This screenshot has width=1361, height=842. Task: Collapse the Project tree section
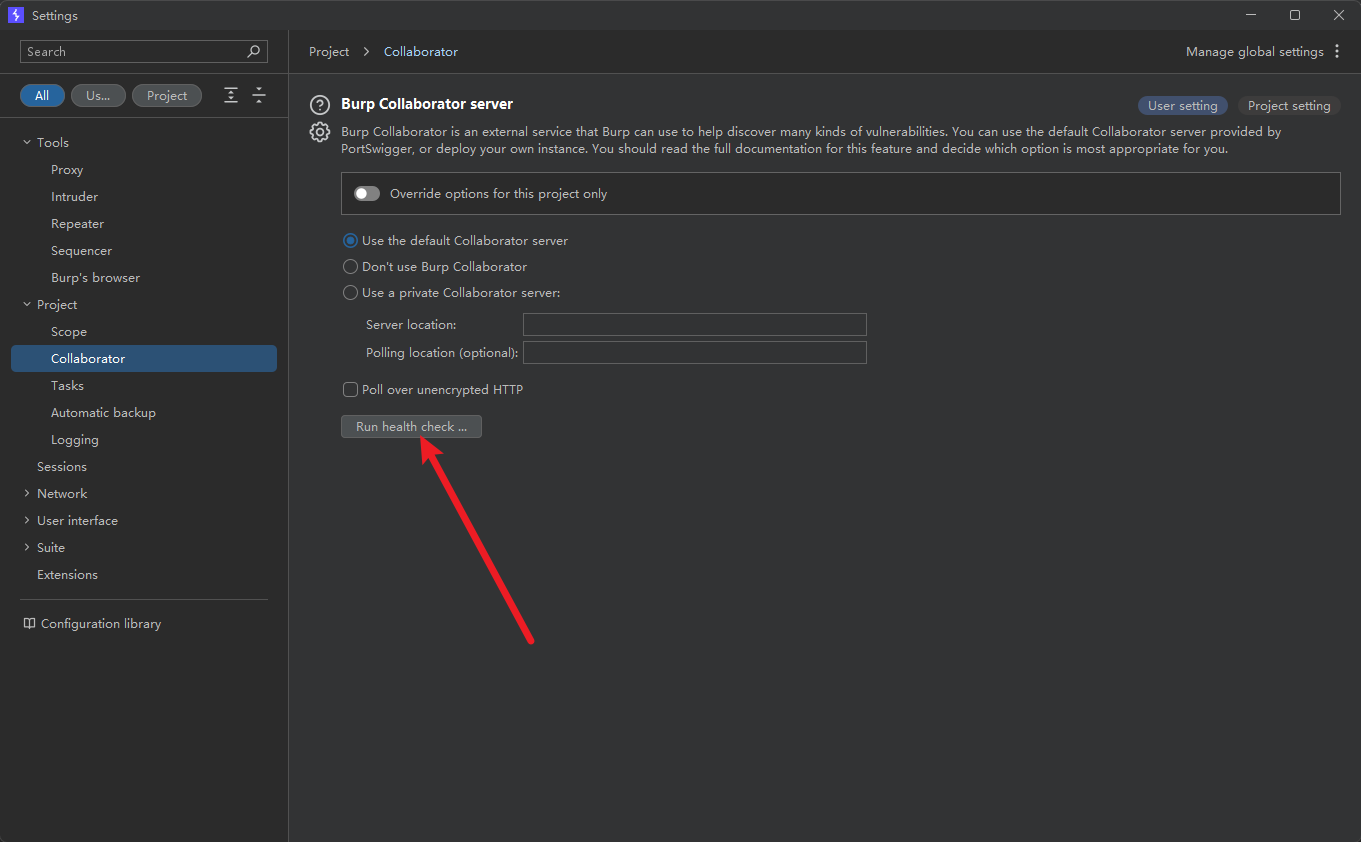point(27,305)
